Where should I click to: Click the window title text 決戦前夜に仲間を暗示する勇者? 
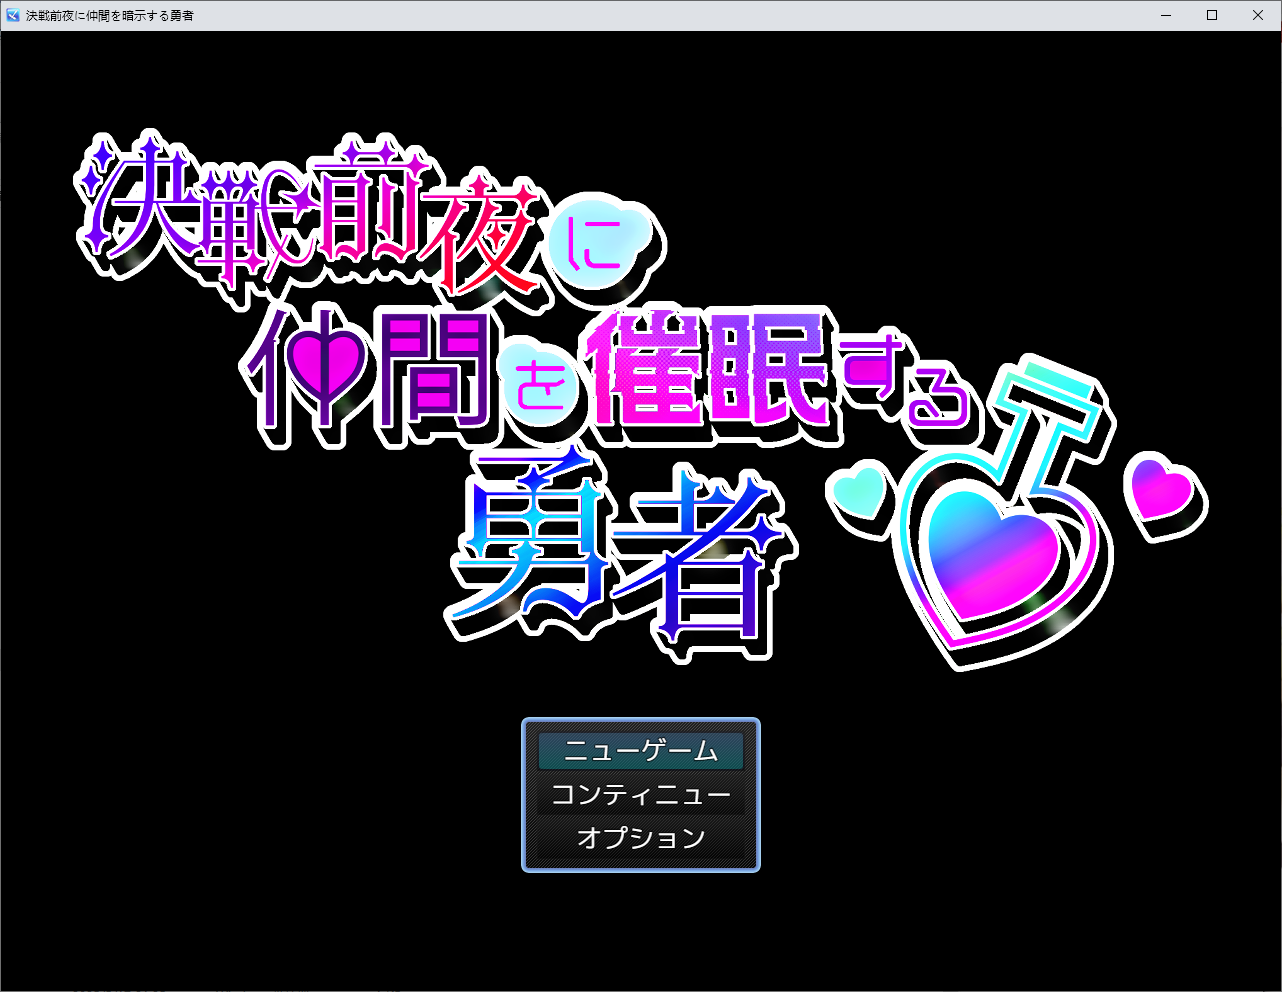tap(110, 16)
